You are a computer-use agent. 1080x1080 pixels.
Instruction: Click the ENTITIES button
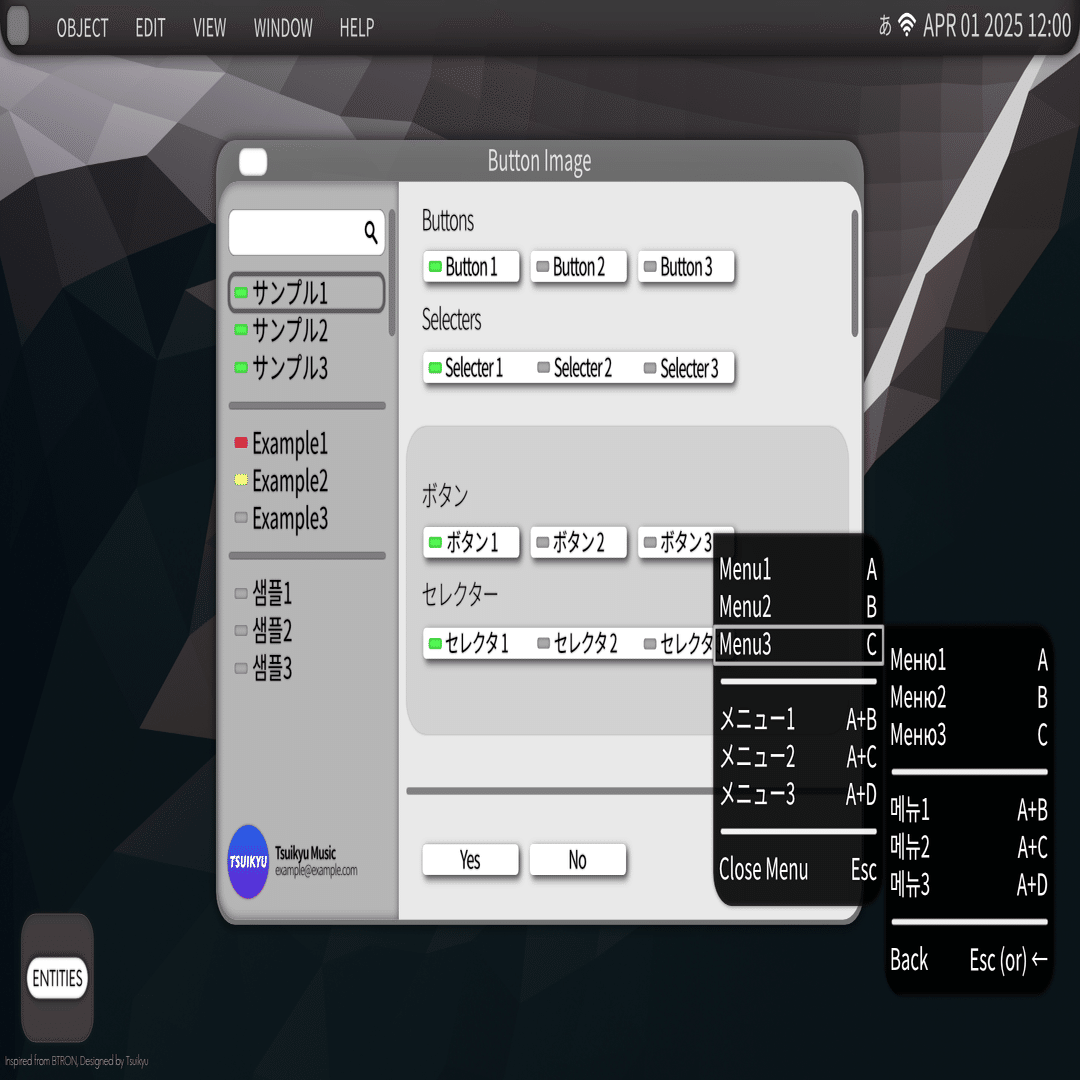click(57, 977)
